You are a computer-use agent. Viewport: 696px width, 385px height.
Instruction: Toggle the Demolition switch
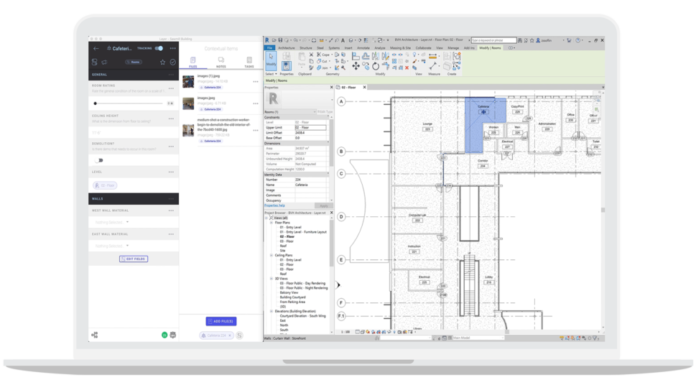(x=99, y=160)
